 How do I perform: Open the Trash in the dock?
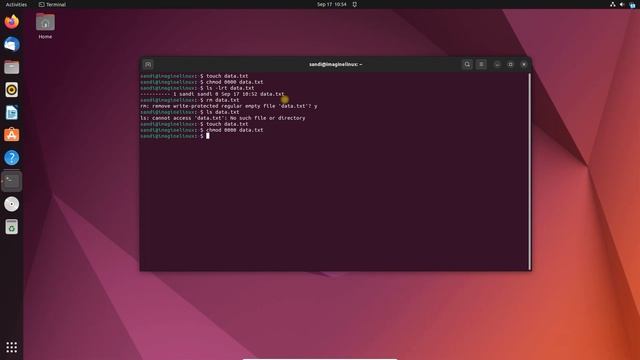tap(11, 227)
